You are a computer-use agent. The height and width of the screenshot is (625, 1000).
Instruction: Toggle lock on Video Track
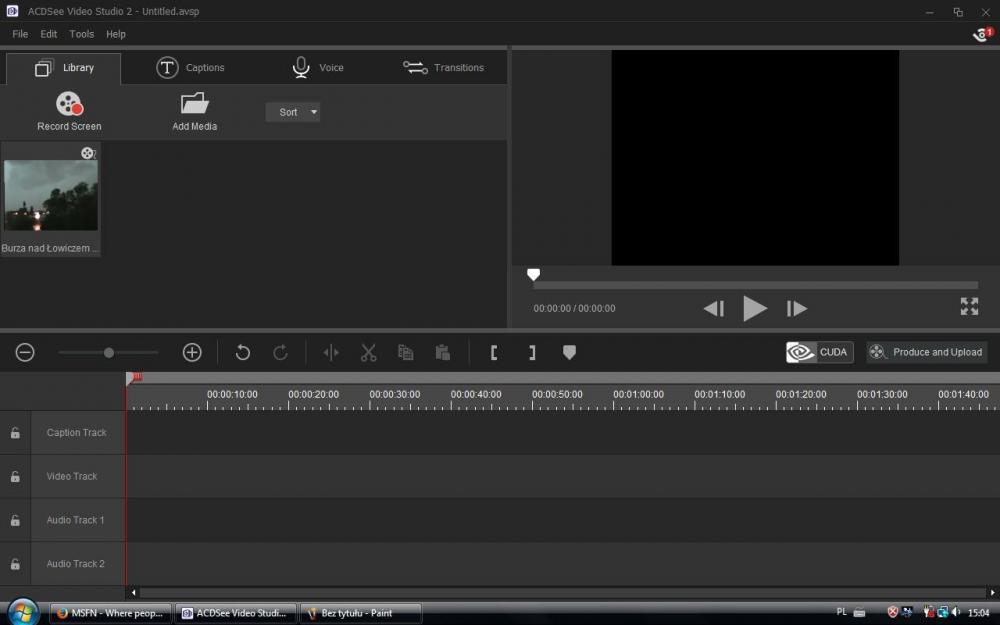tap(15, 477)
